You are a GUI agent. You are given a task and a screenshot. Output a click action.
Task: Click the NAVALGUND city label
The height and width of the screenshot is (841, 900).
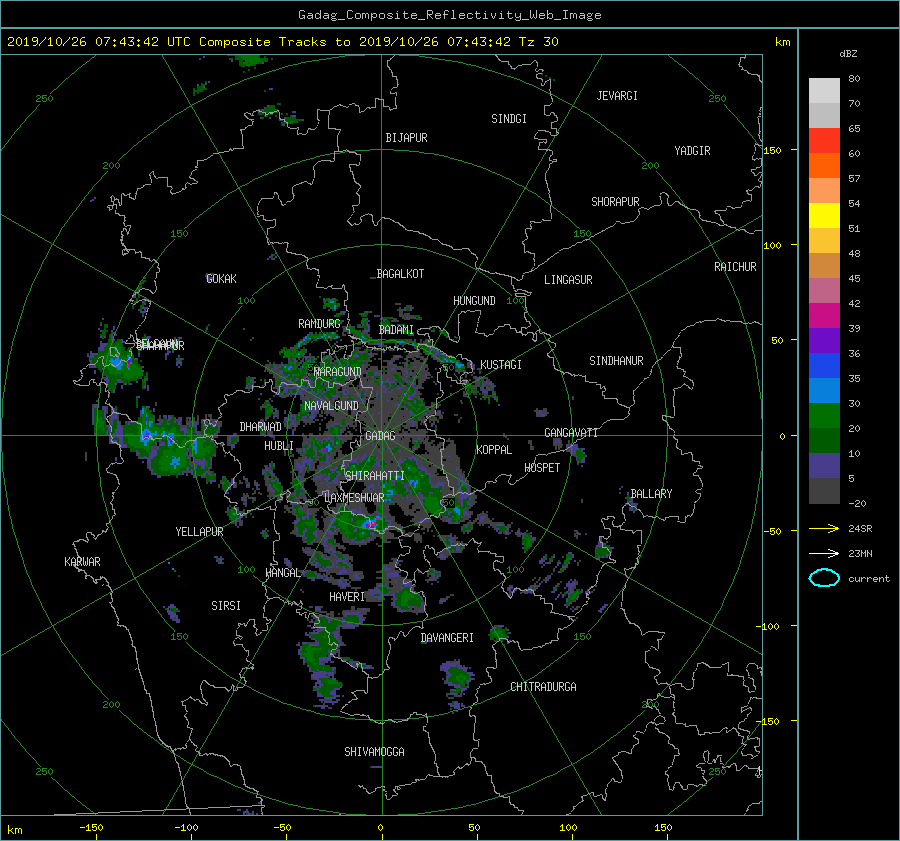click(x=331, y=406)
